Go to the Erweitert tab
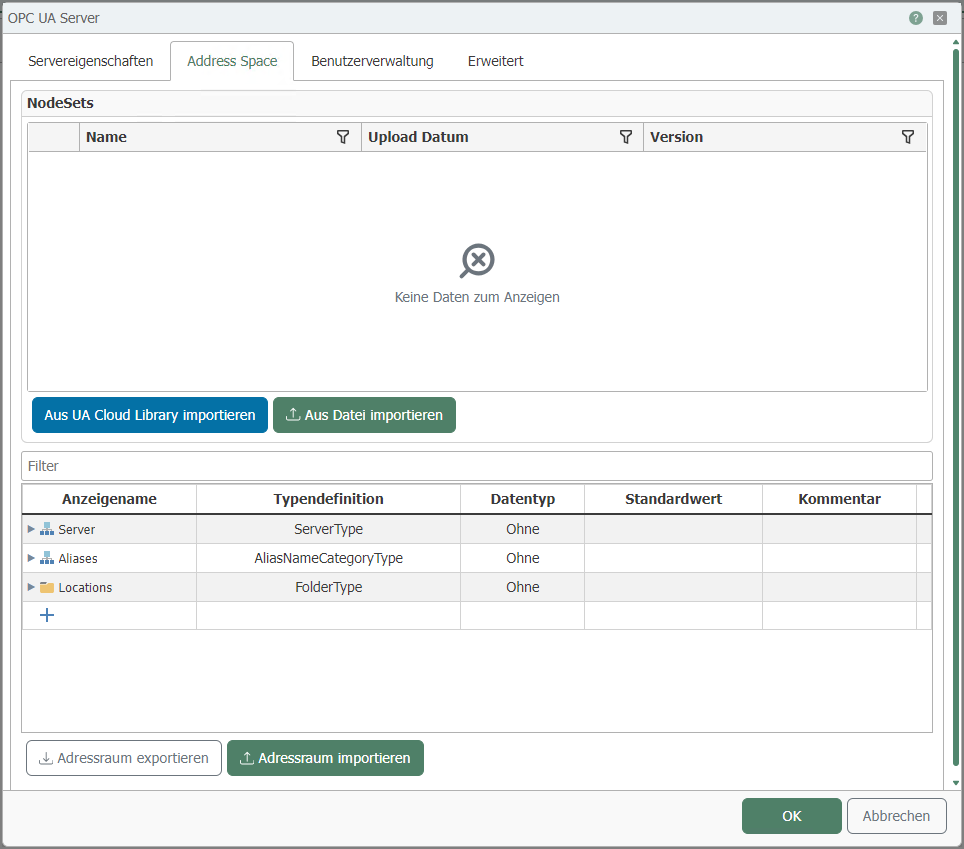The height and width of the screenshot is (849, 964). [x=495, y=61]
